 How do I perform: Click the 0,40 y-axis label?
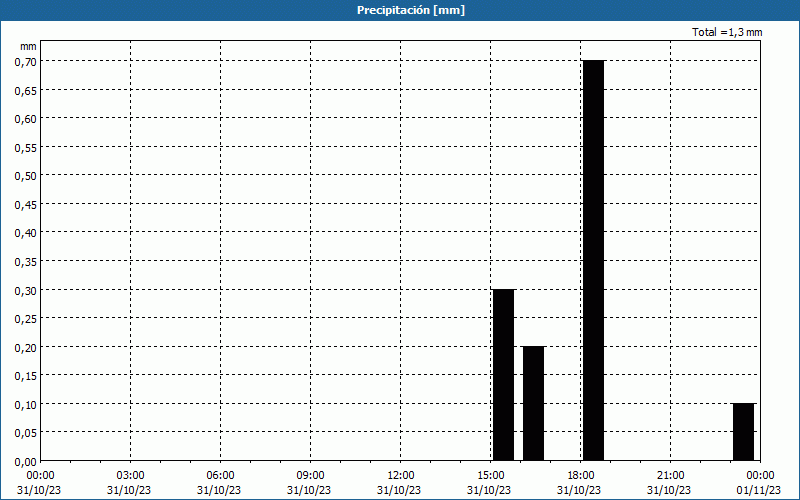point(25,234)
